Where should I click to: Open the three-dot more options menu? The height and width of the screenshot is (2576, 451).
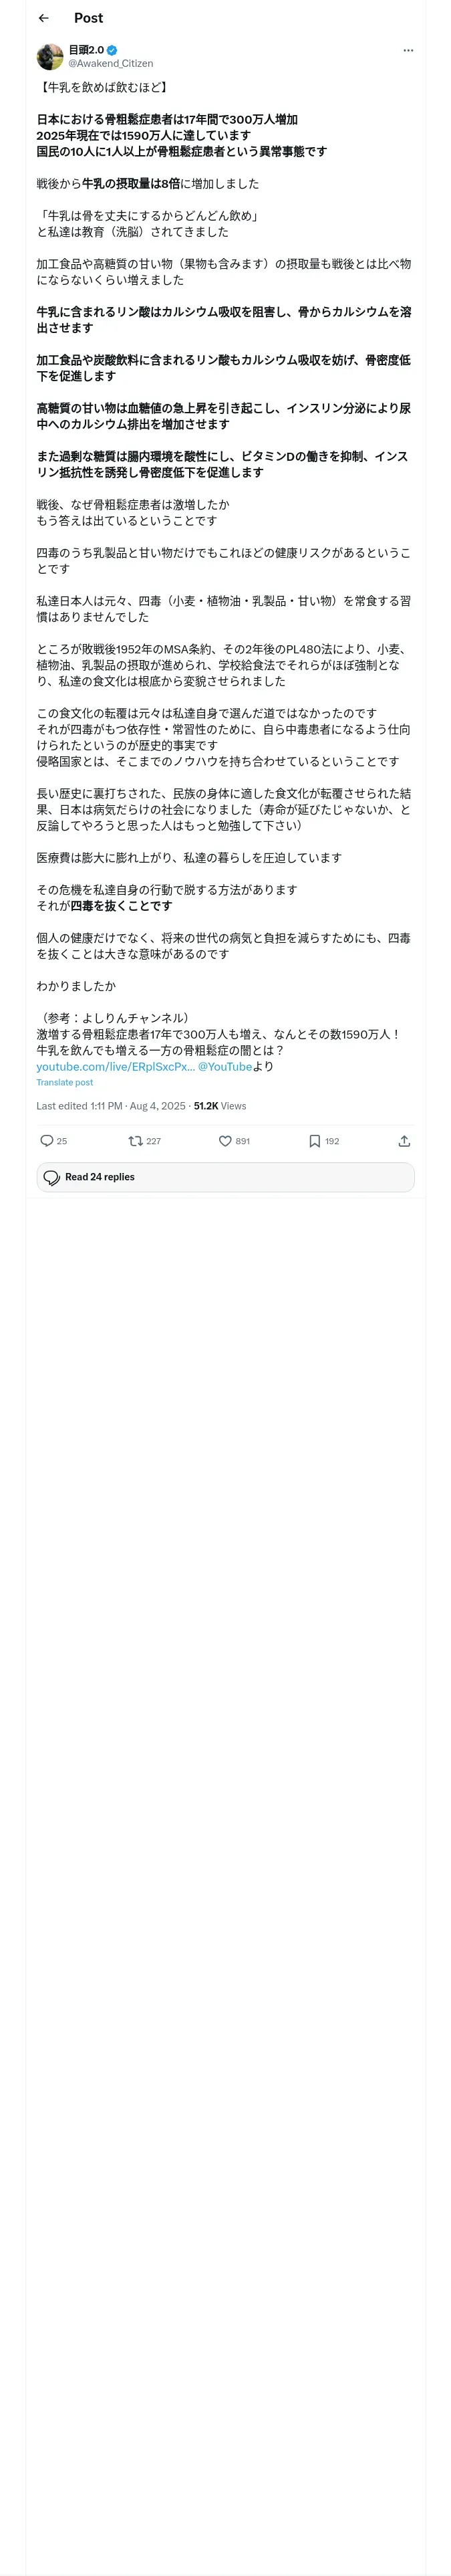(x=407, y=50)
